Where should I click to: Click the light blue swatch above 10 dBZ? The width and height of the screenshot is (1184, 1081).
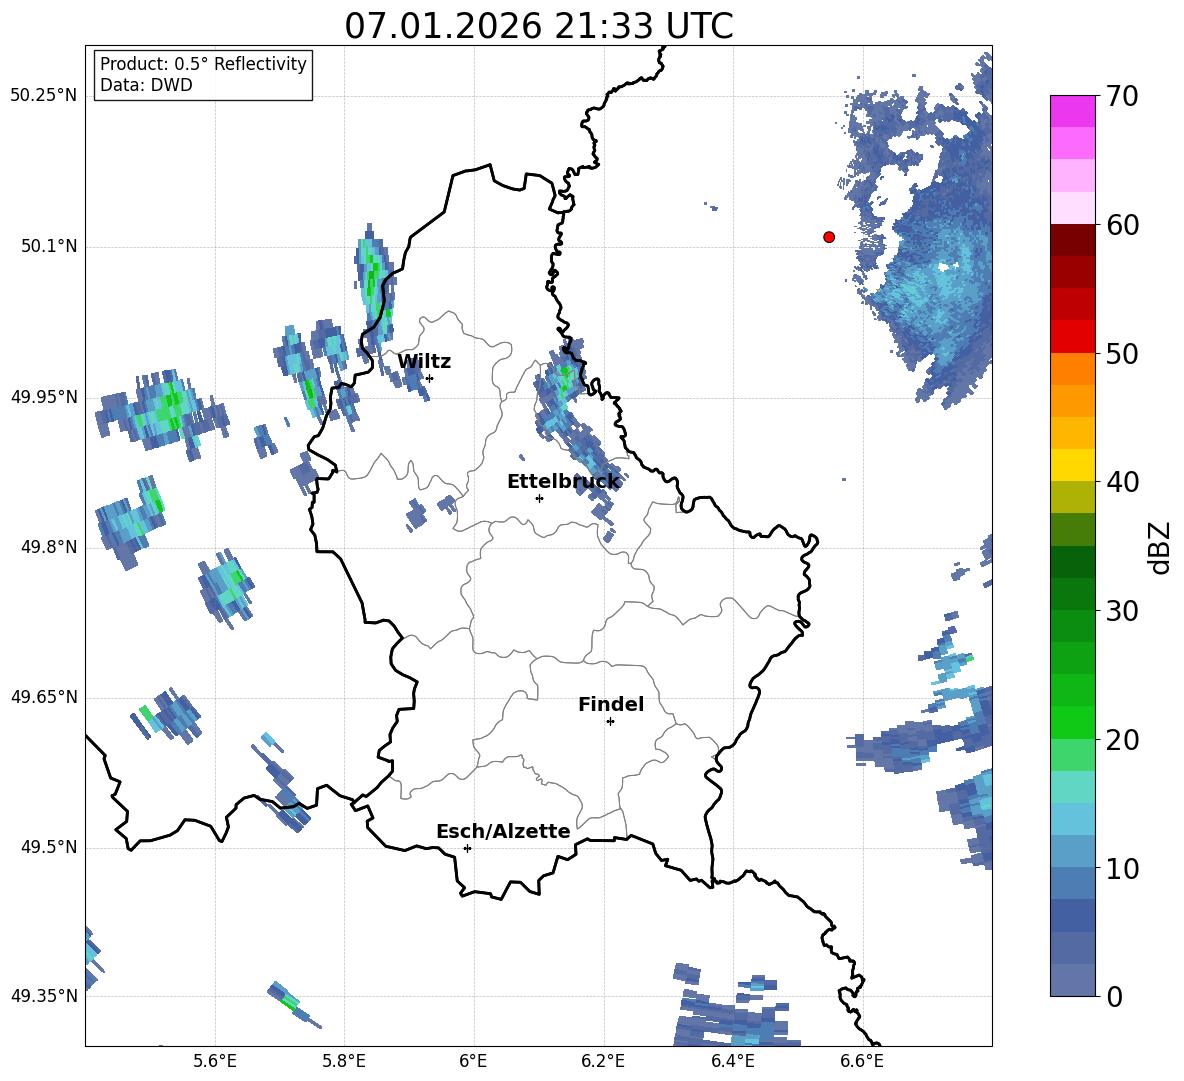click(x=1072, y=819)
